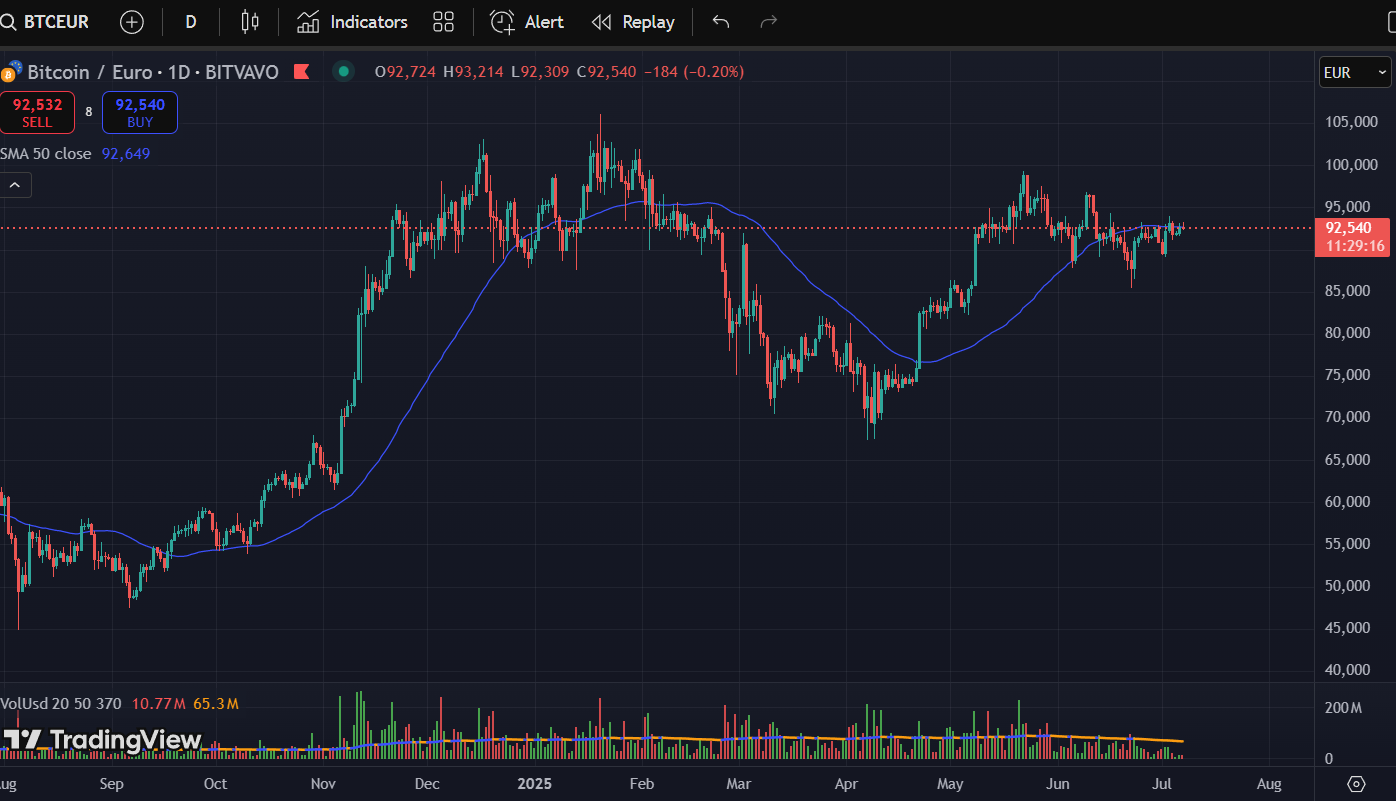Viewport: 1396px width, 801px height.
Task: Open the EUR currency dropdown
Action: [1355, 72]
